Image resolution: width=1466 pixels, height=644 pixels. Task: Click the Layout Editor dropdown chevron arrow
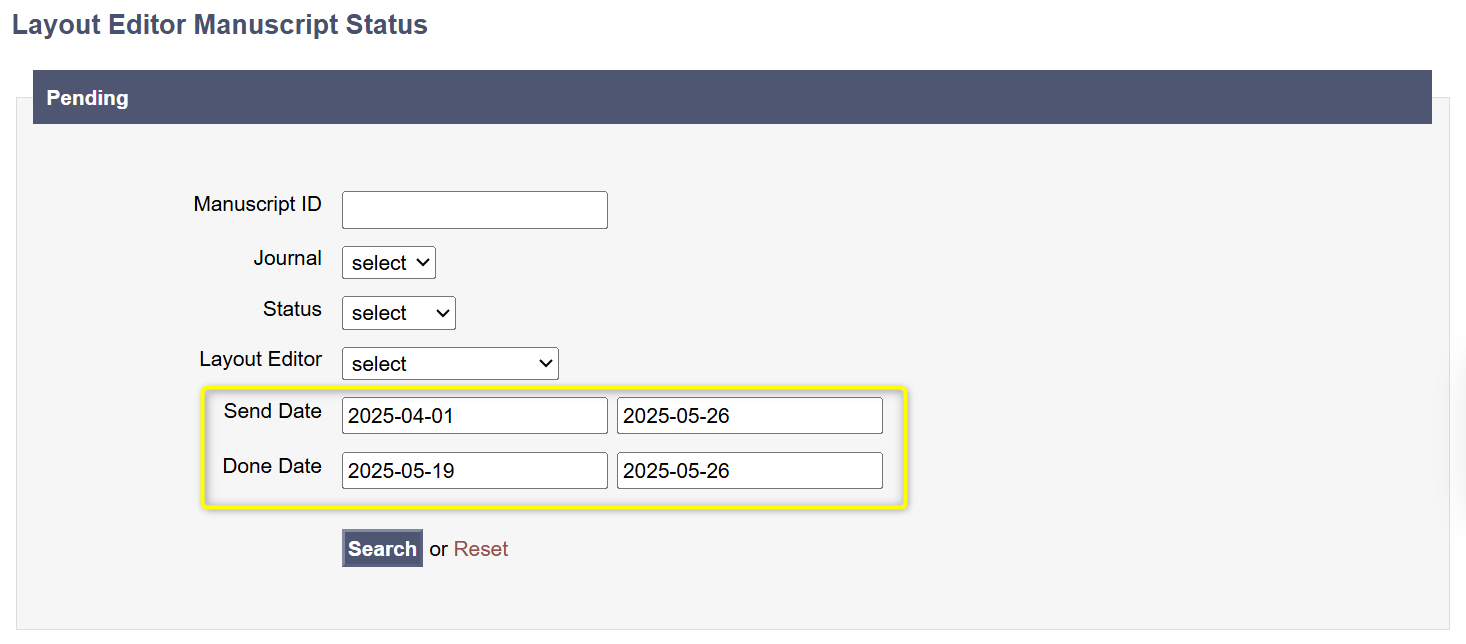pyautogui.click(x=545, y=364)
